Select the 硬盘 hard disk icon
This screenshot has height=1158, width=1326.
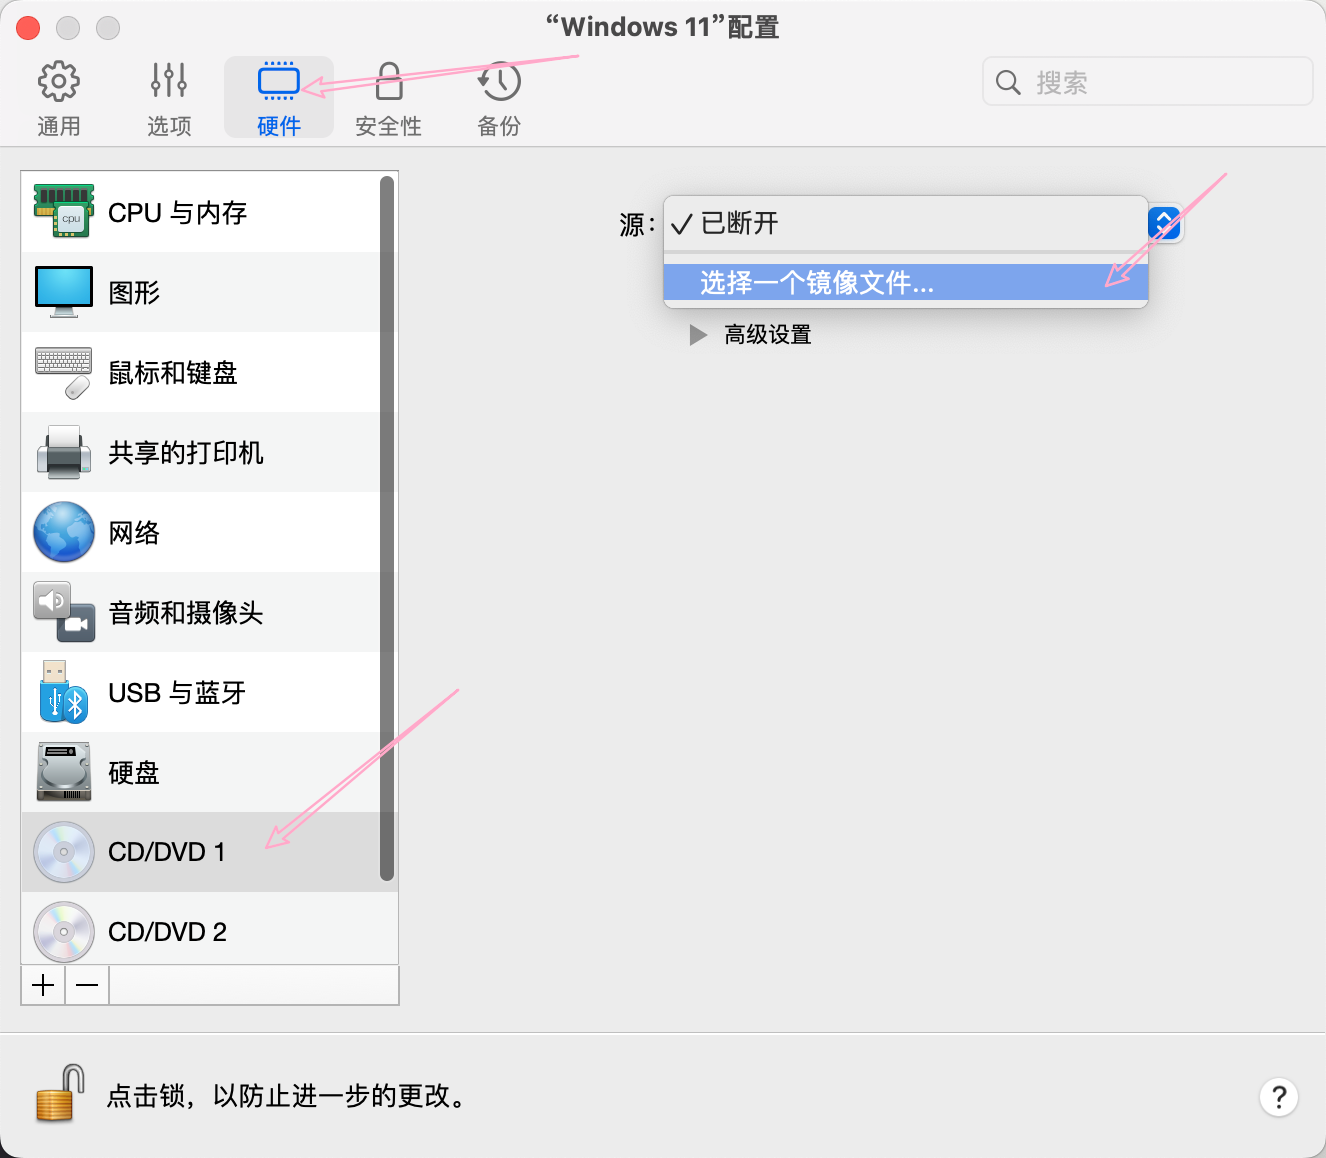click(64, 772)
